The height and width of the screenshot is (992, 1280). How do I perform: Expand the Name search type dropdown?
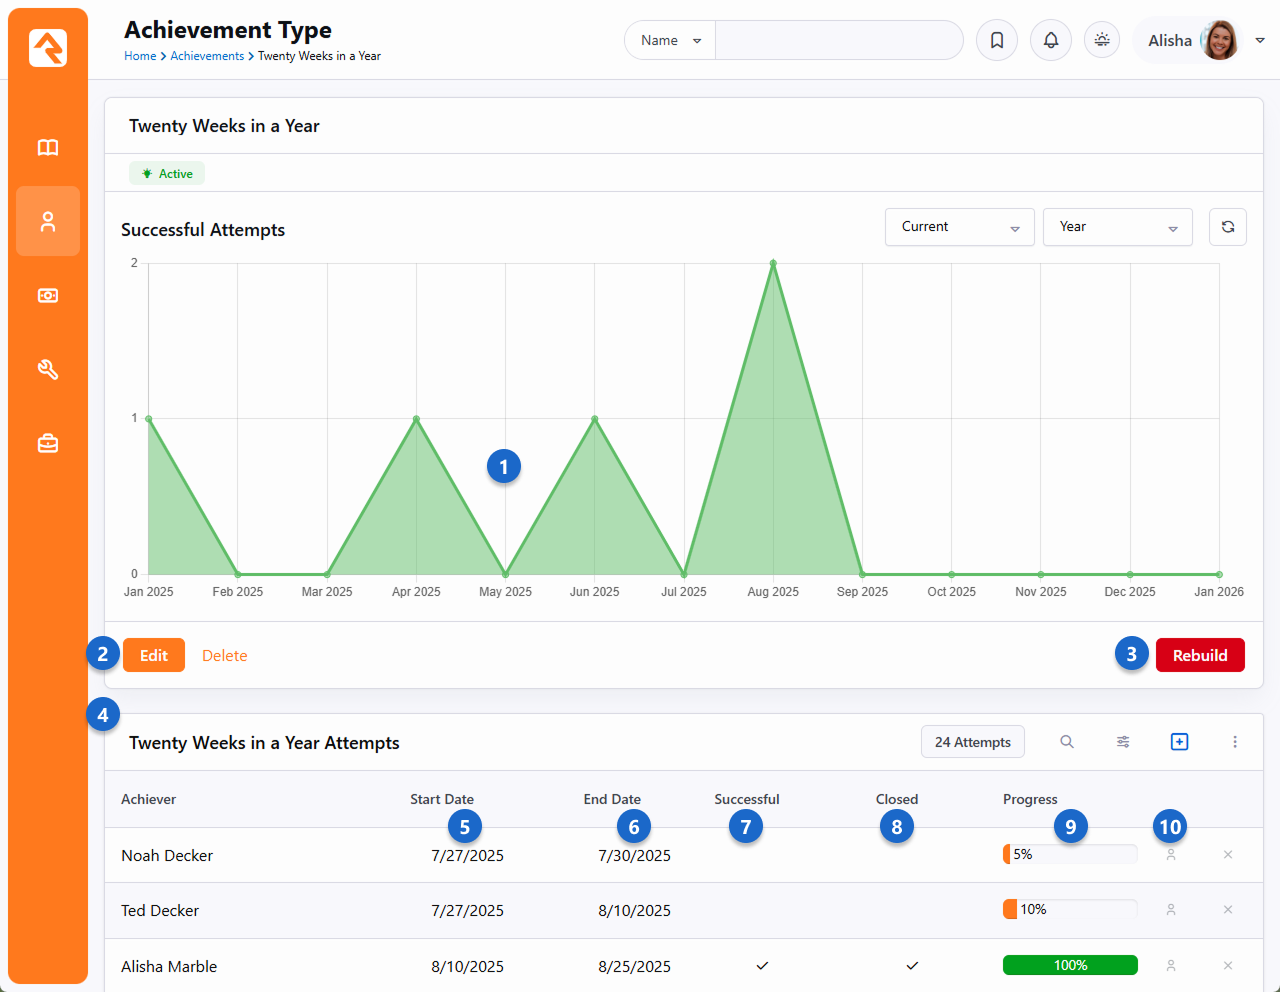(x=670, y=41)
